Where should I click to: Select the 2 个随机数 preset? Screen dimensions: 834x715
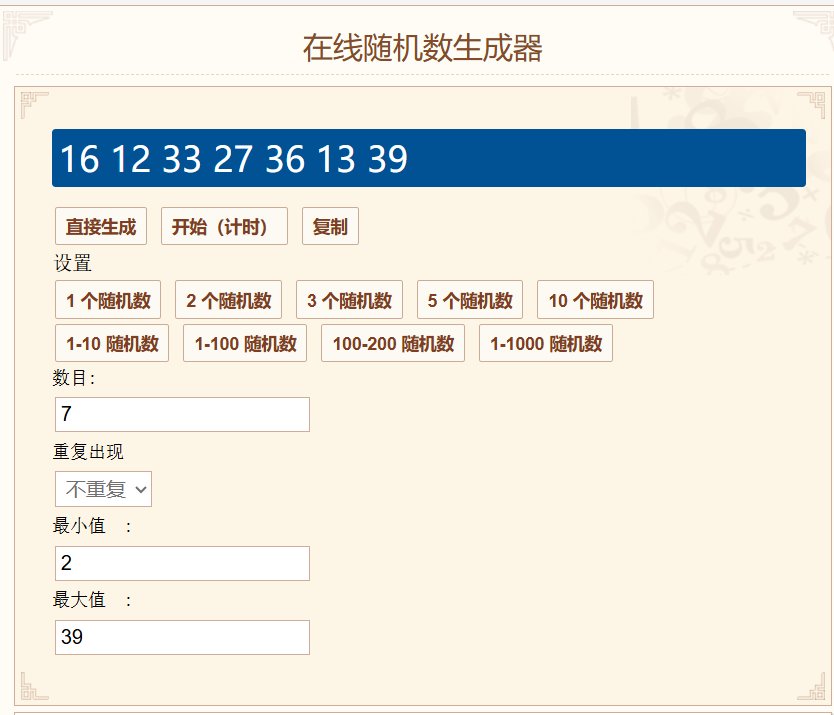point(229,300)
